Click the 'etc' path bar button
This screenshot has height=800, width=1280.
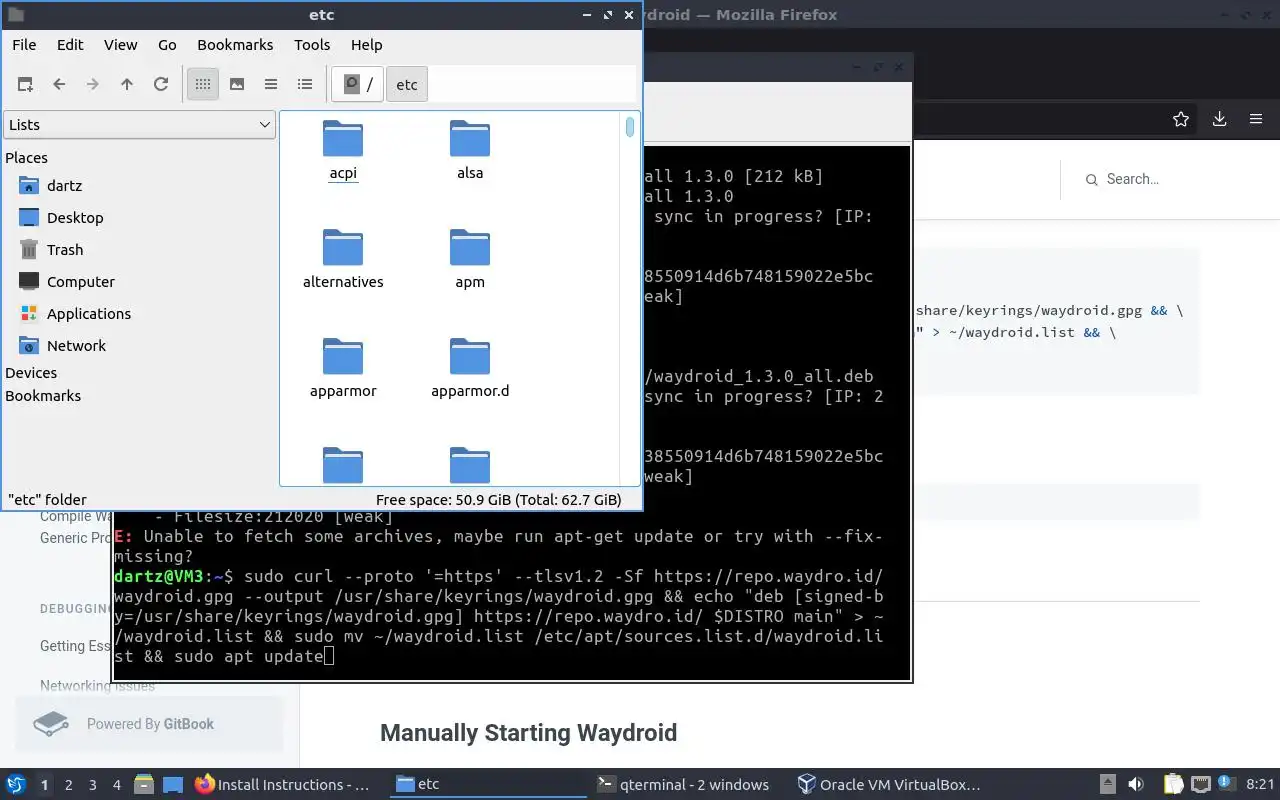point(407,85)
